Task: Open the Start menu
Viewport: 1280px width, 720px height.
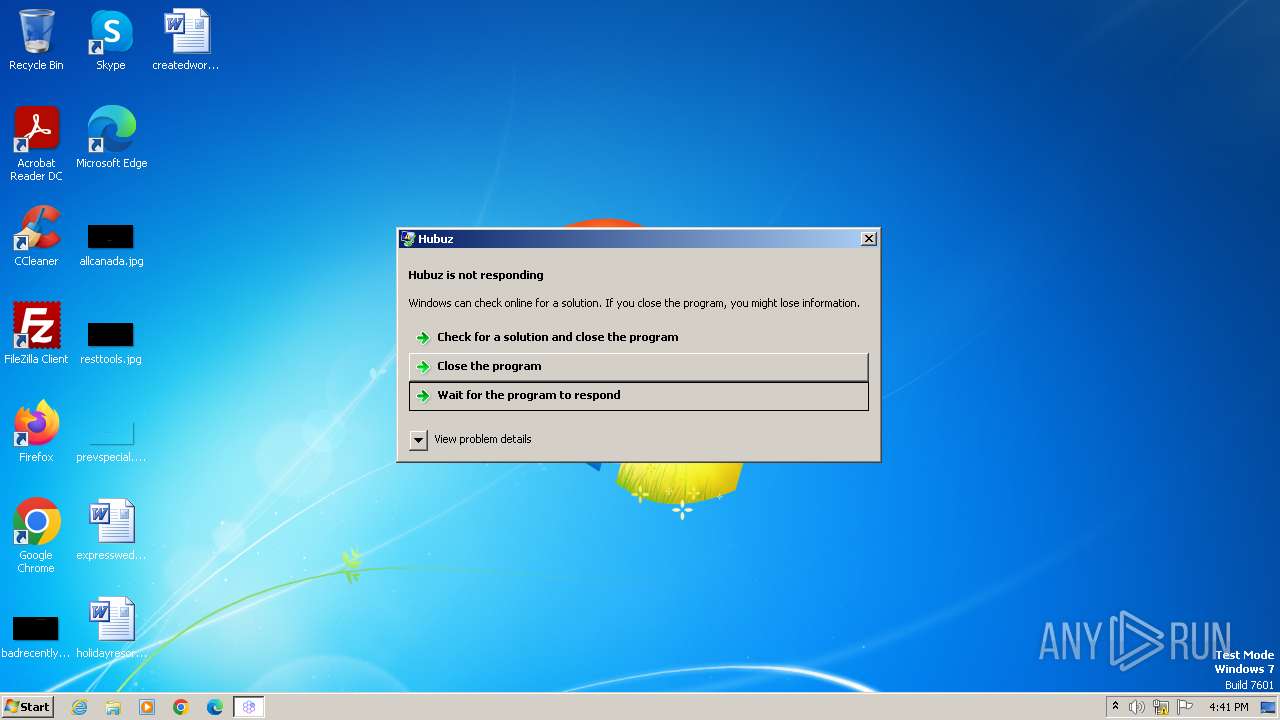Action: pos(27,707)
